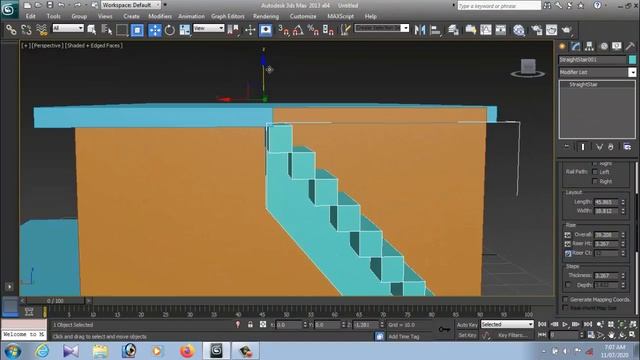Enable the Rail Path Left checkbox
Viewport: 640px width, 360px height.
click(595, 172)
